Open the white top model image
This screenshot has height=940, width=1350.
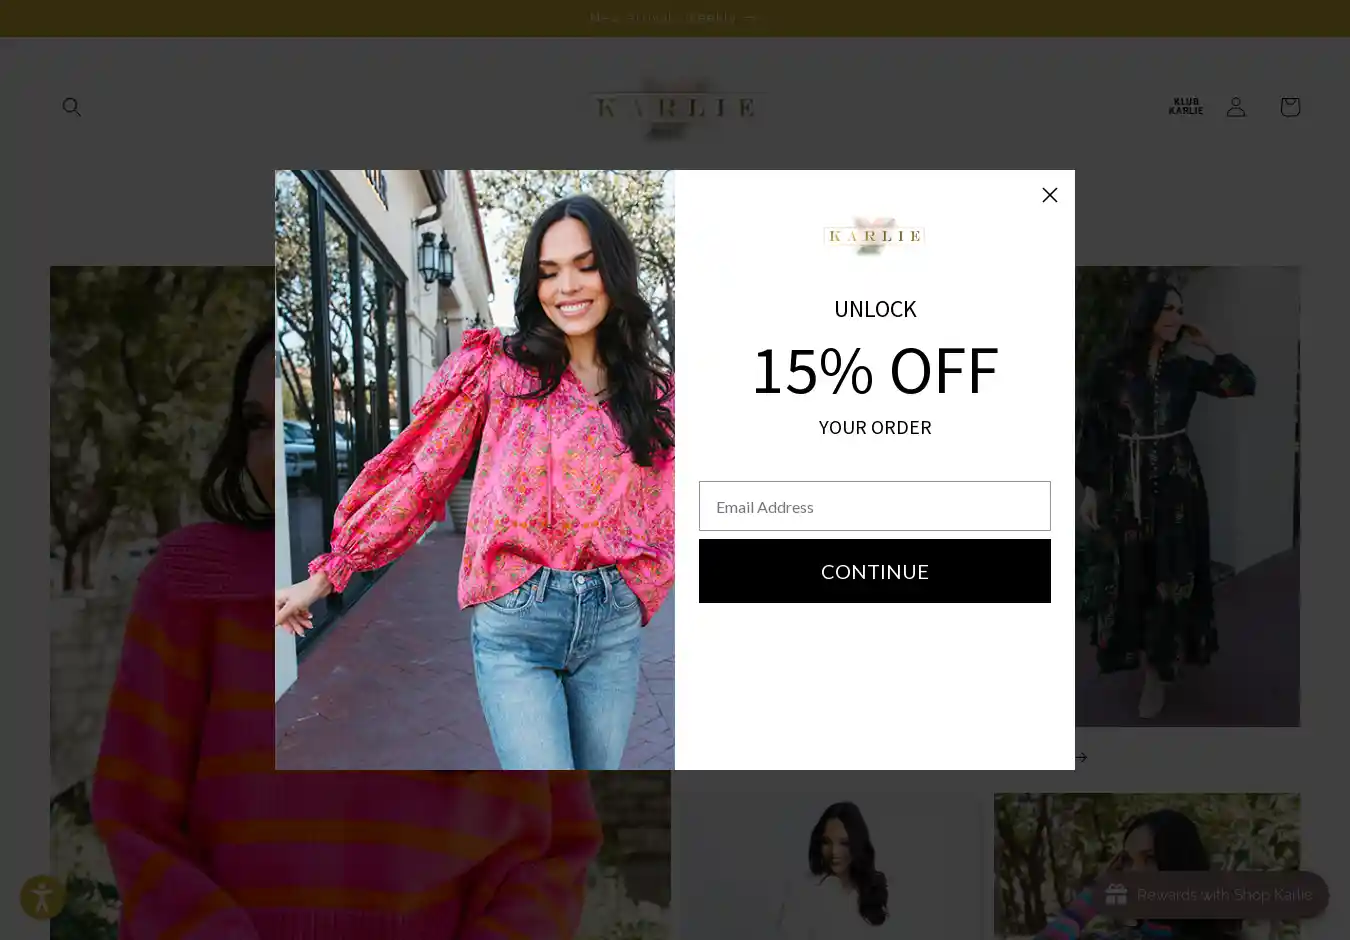point(830,866)
